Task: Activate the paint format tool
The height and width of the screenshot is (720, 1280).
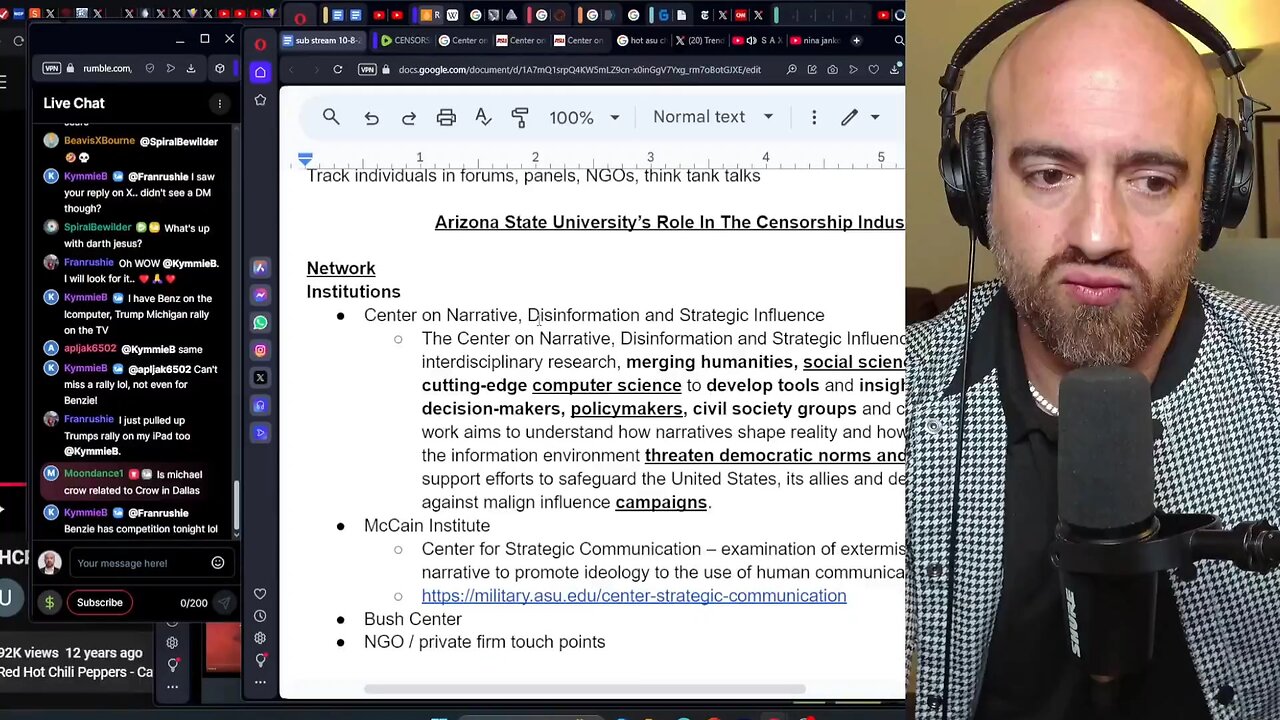Action: [520, 117]
